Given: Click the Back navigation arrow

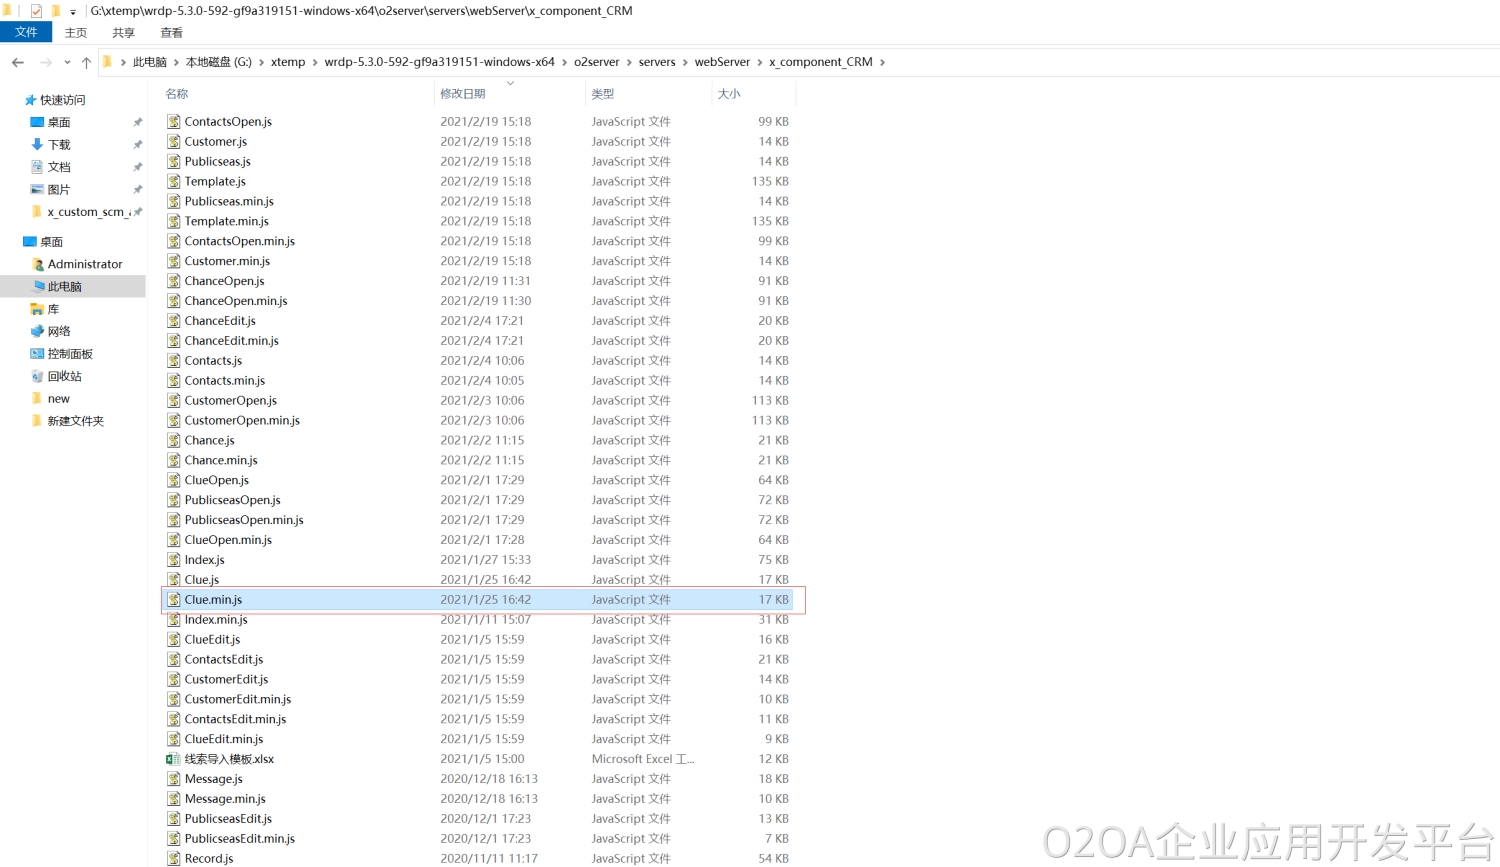Looking at the screenshot, I should (18, 62).
